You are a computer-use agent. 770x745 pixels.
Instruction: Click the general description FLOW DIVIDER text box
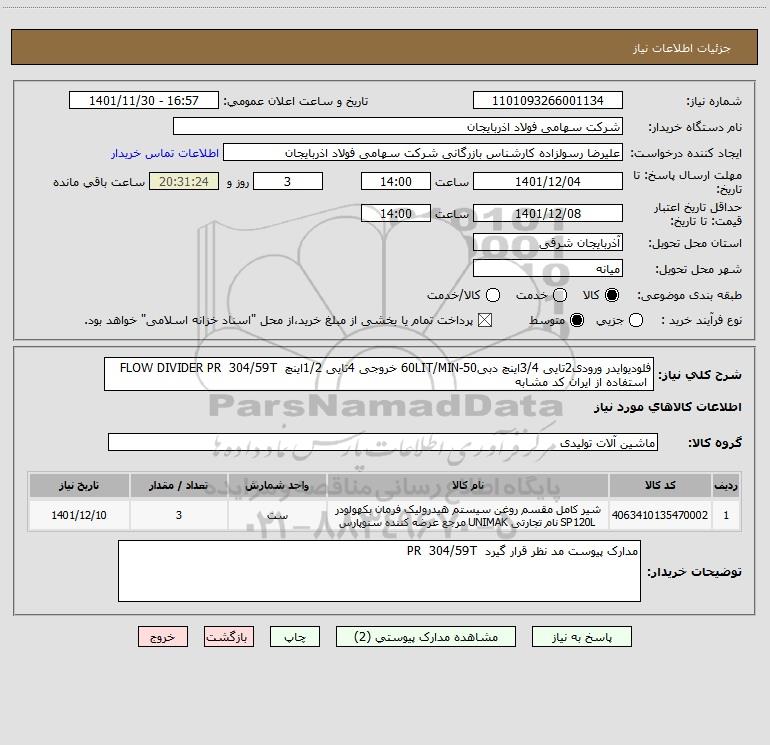tap(379, 374)
